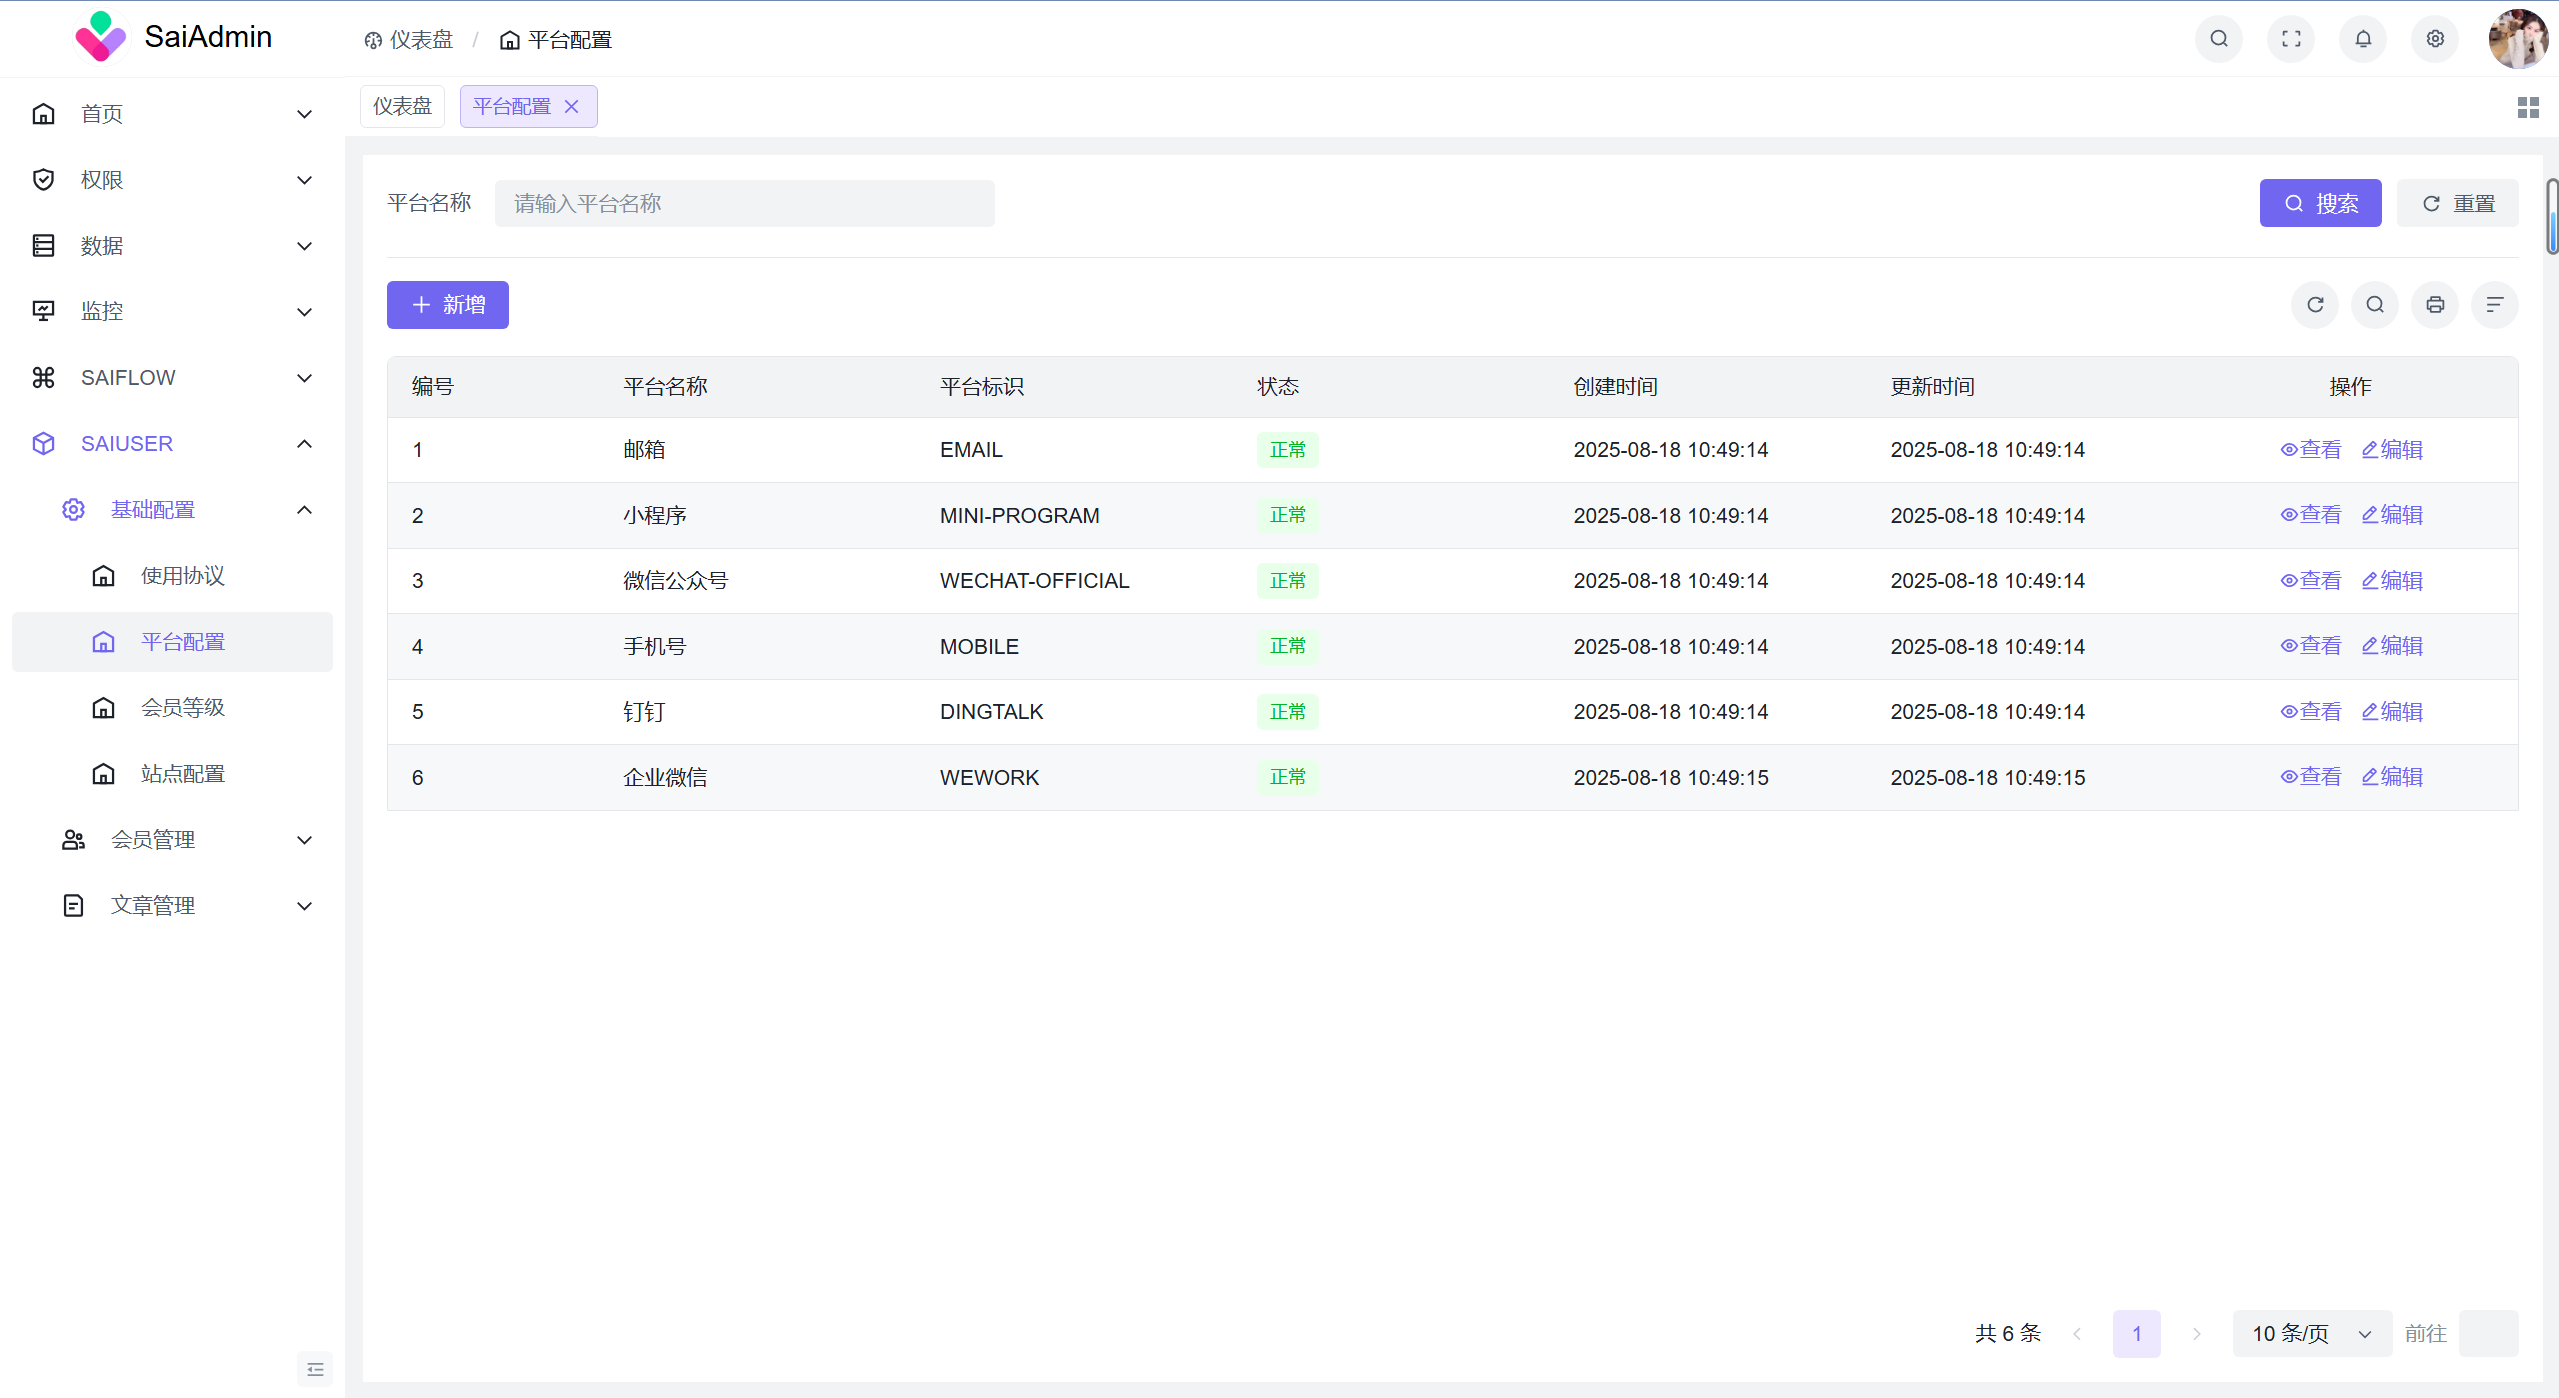The width and height of the screenshot is (2559, 1398).
Task: Refresh the platform table data
Action: tap(2314, 305)
